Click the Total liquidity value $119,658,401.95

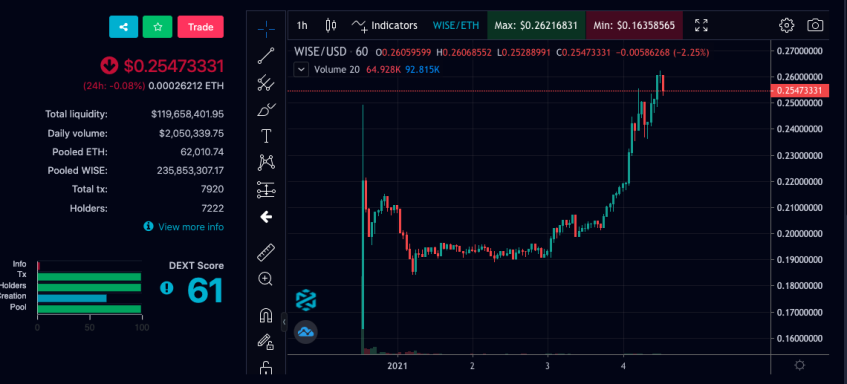click(x=187, y=114)
